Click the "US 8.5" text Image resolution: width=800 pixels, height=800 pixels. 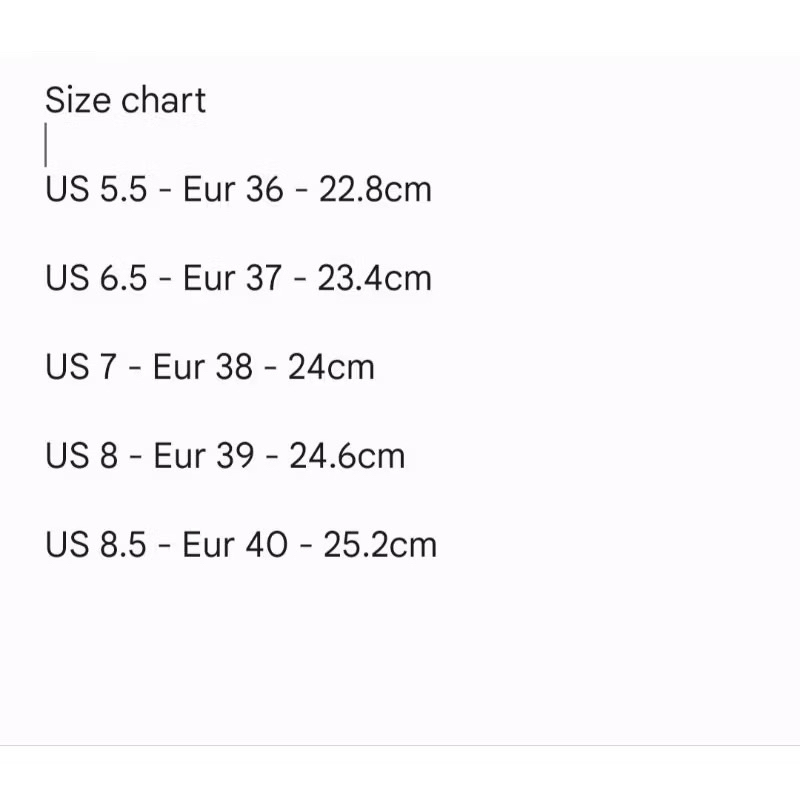tap(96, 545)
